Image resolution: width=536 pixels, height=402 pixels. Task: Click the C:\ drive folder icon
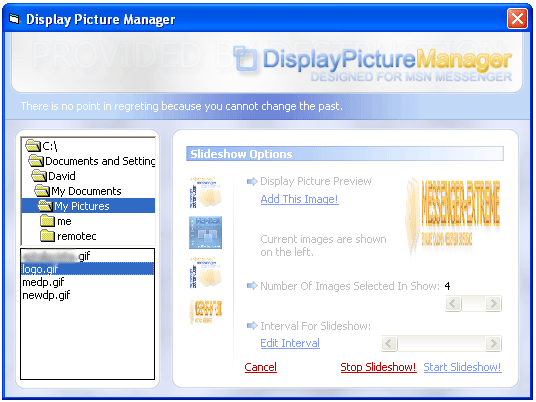33,146
